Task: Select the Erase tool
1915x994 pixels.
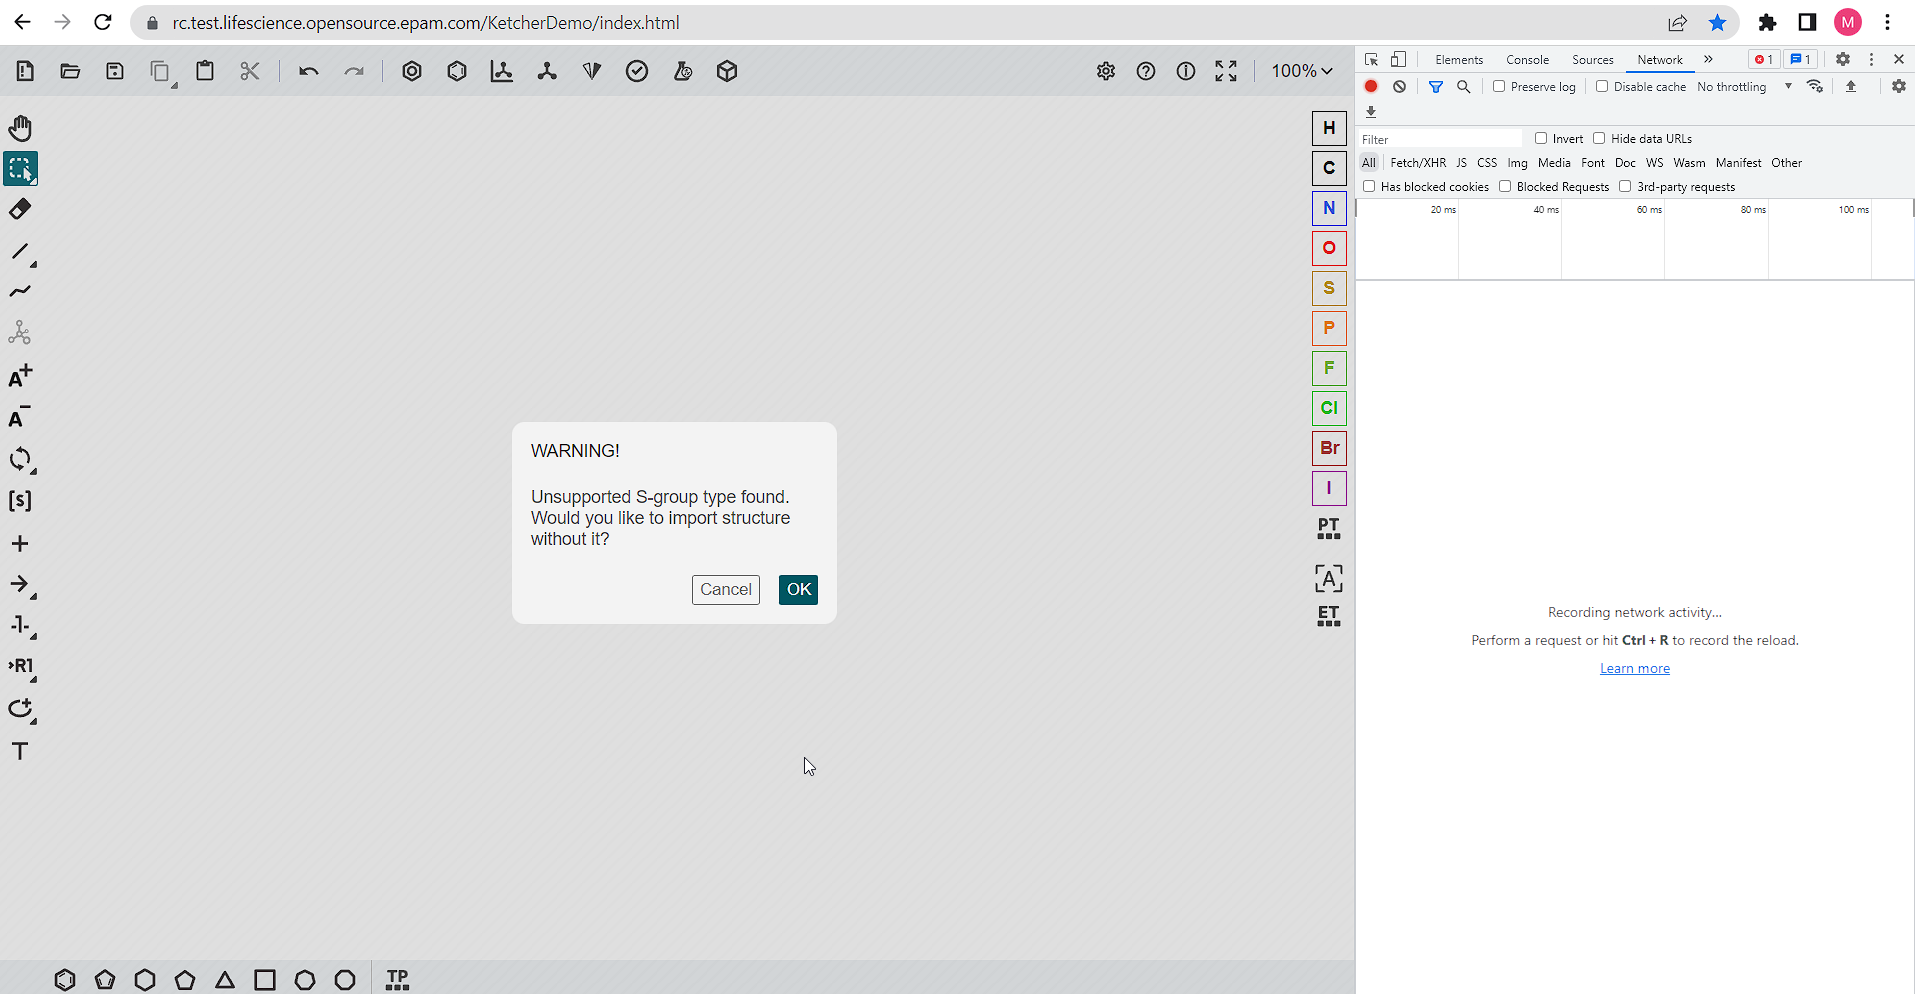Action: 20,208
